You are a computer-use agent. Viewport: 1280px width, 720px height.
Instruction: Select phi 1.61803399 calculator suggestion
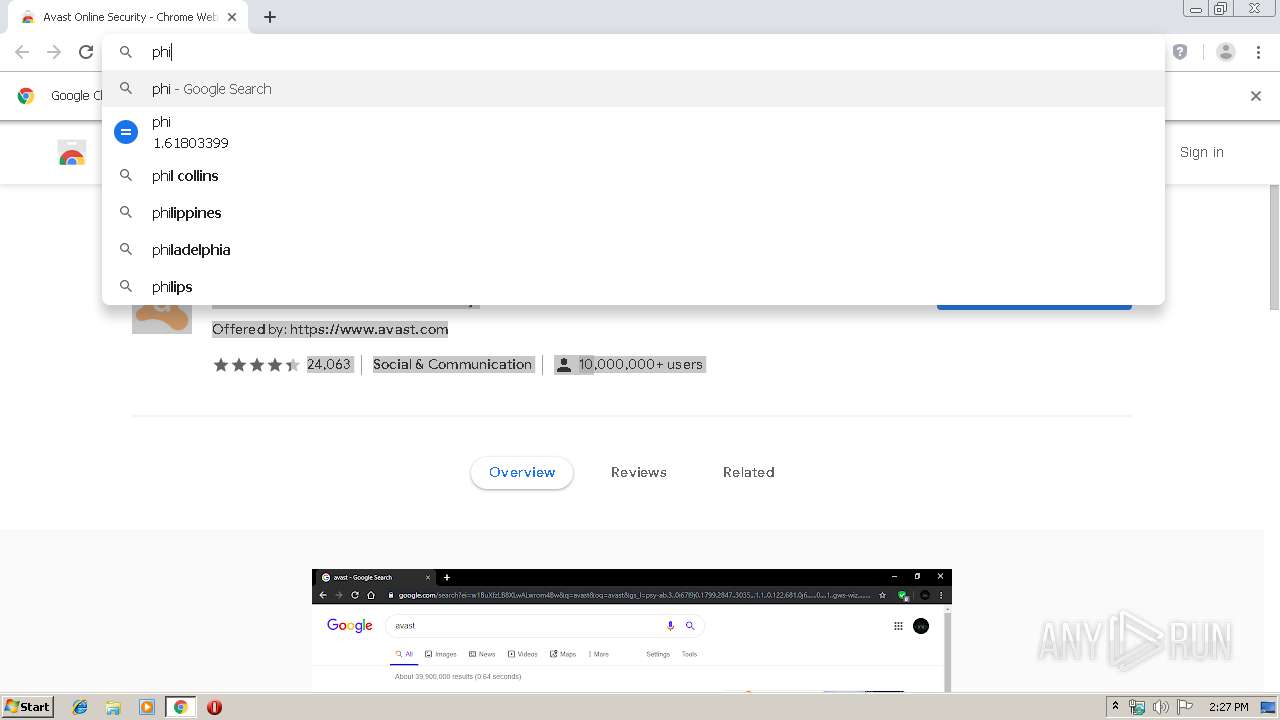point(633,132)
